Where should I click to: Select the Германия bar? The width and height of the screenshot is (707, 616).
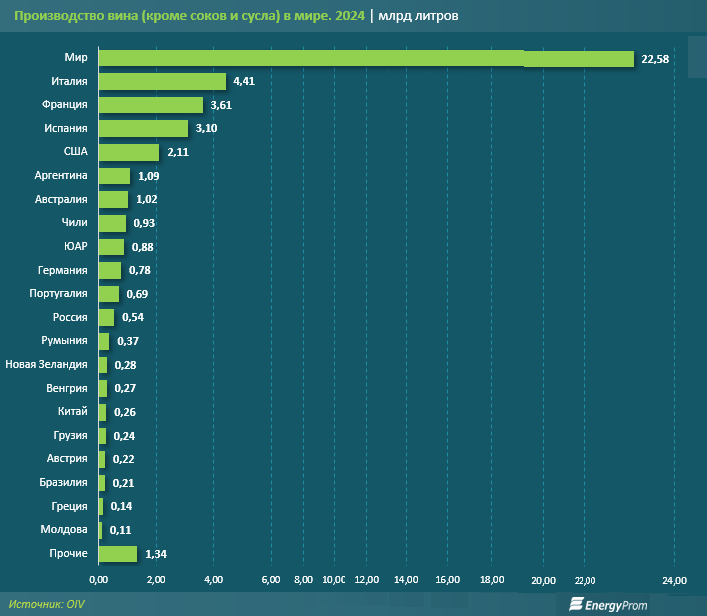tap(109, 271)
